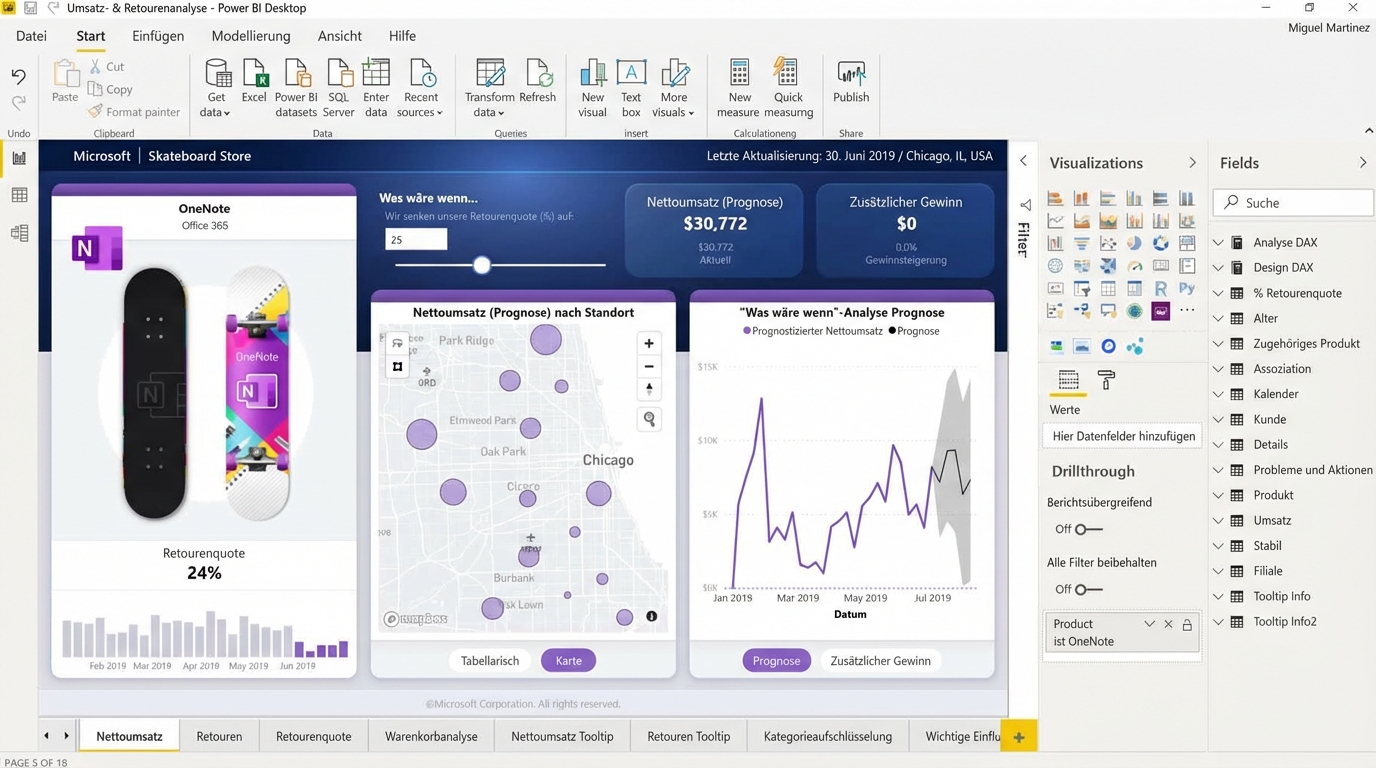
Task: Pick the treemap visualization icon
Action: point(1186,244)
